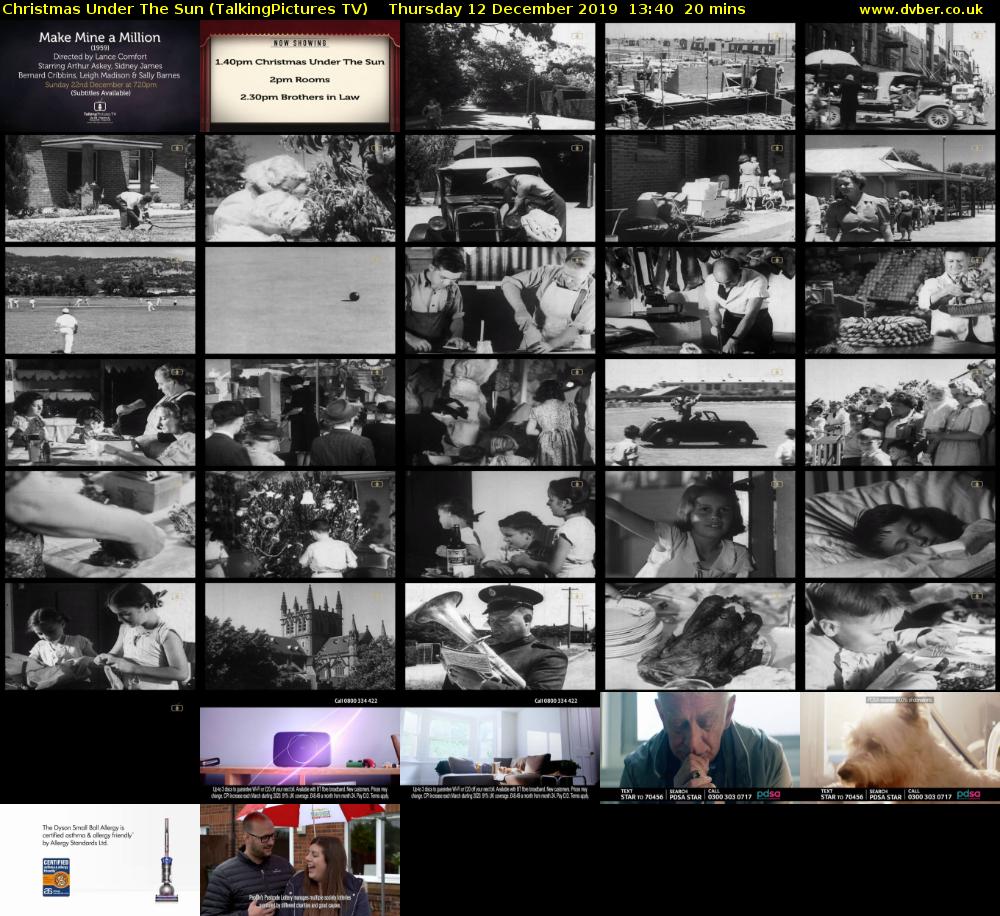Select the ball rolling on grass thumbnail
Image resolution: width=1000 pixels, height=916 pixels.
(300, 300)
